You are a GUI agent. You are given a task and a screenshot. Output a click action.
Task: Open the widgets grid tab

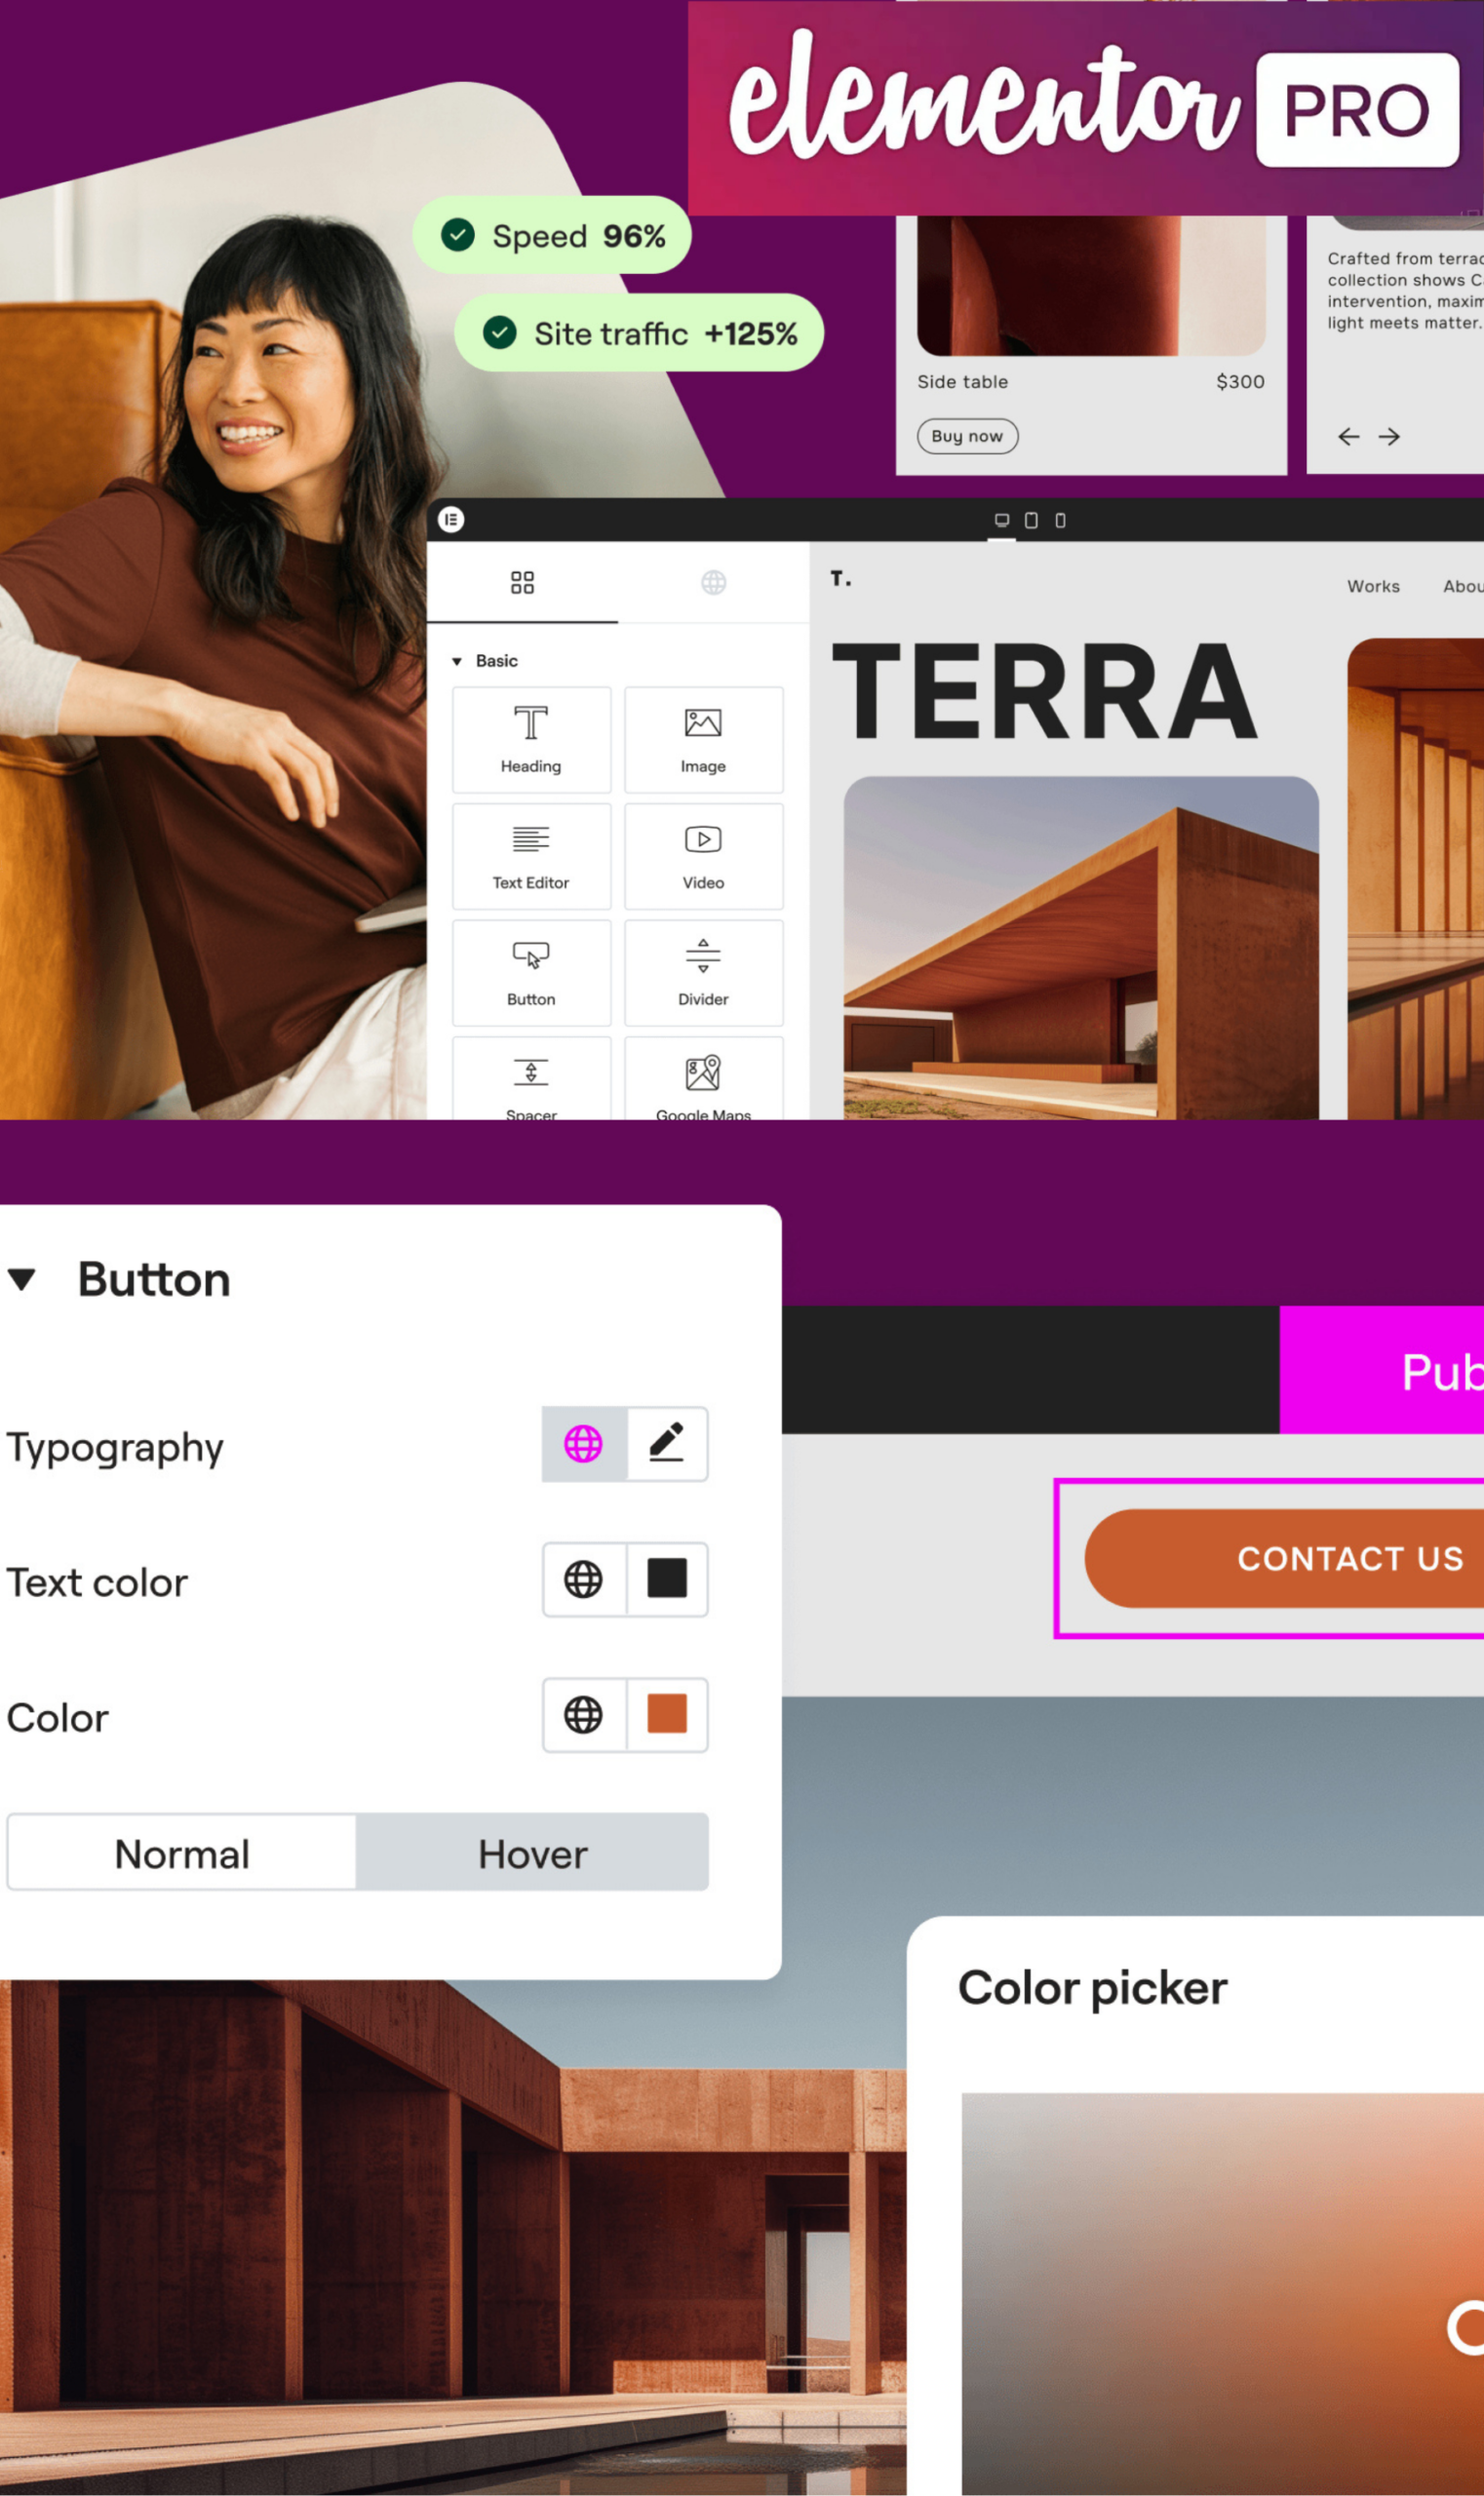coord(522,582)
